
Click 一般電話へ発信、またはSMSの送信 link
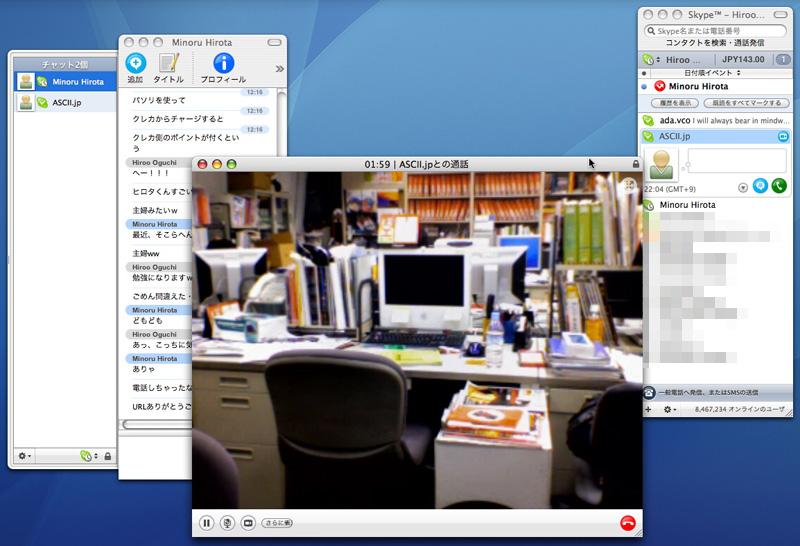click(x=708, y=392)
